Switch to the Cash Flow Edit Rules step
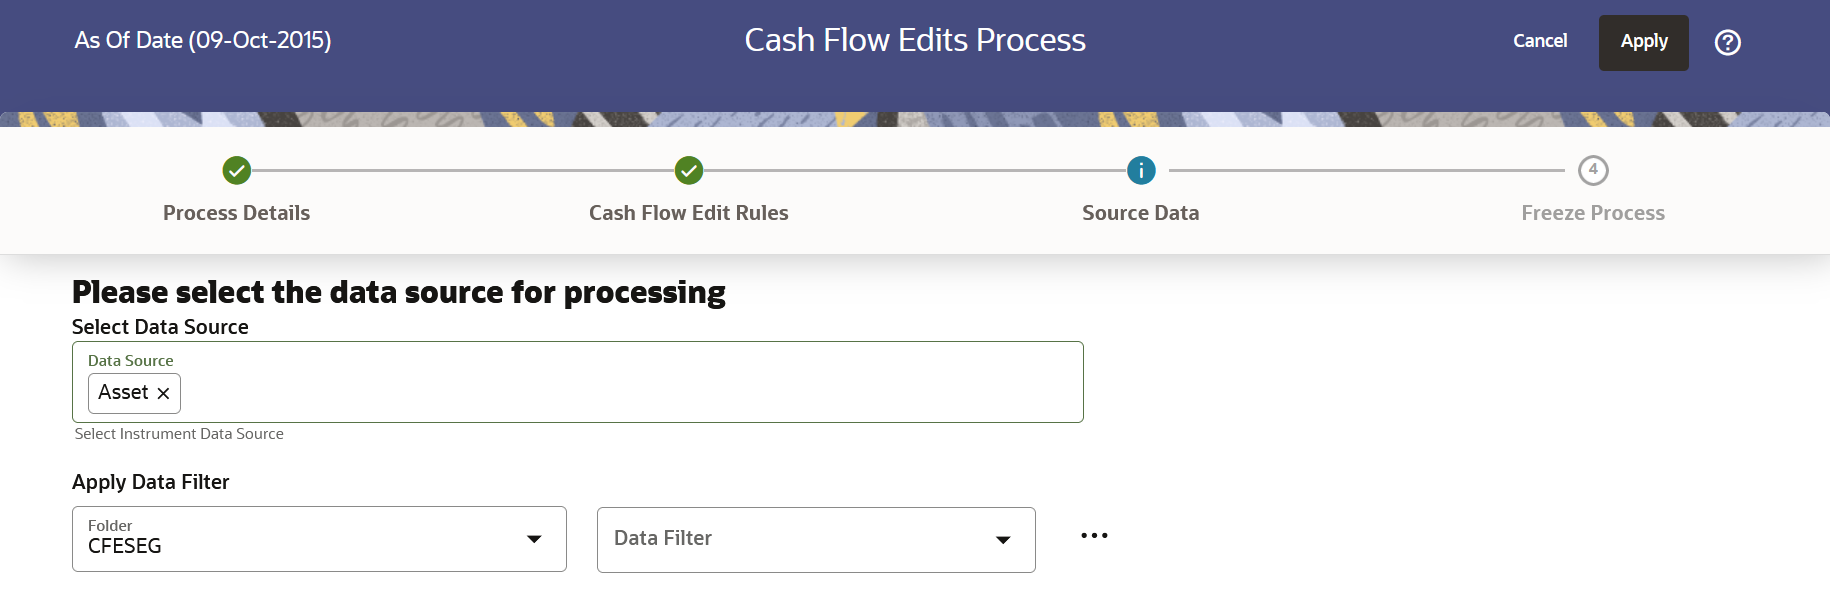1830x607 pixels. pos(688,212)
